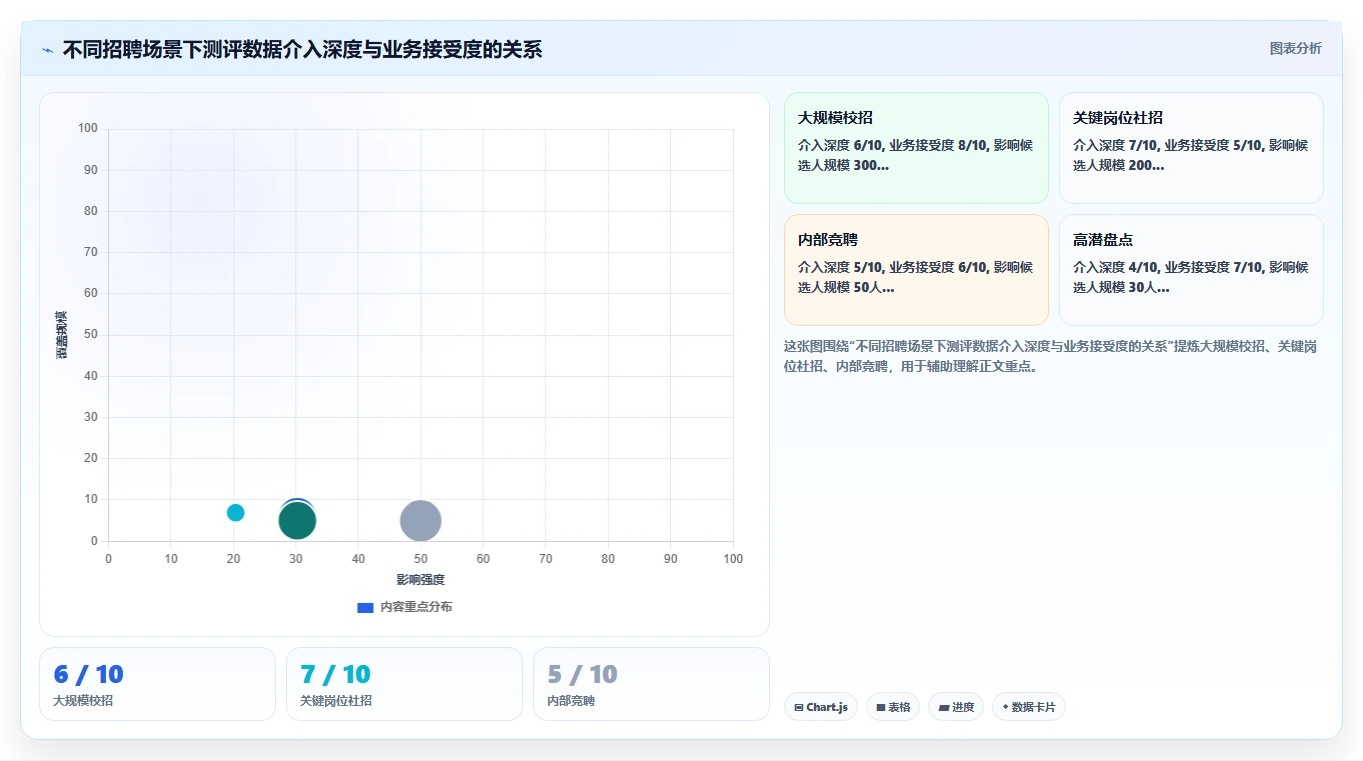Click the 影响强度 x-axis title
Image resolution: width=1363 pixels, height=761 pixels.
pyautogui.click(x=421, y=580)
